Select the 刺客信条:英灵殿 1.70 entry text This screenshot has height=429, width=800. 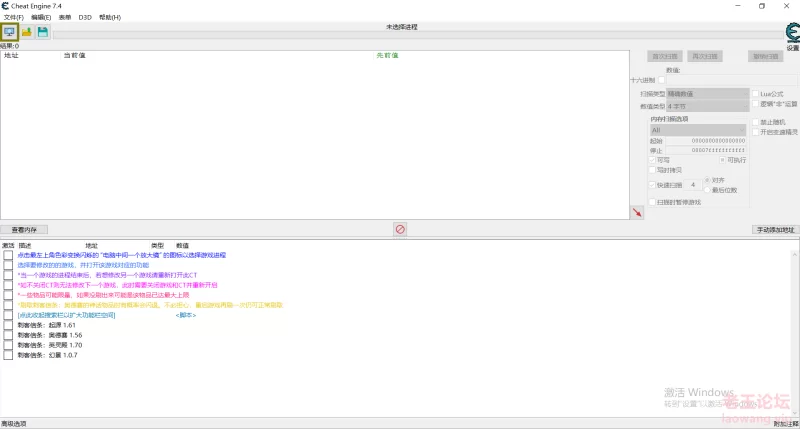(49, 345)
